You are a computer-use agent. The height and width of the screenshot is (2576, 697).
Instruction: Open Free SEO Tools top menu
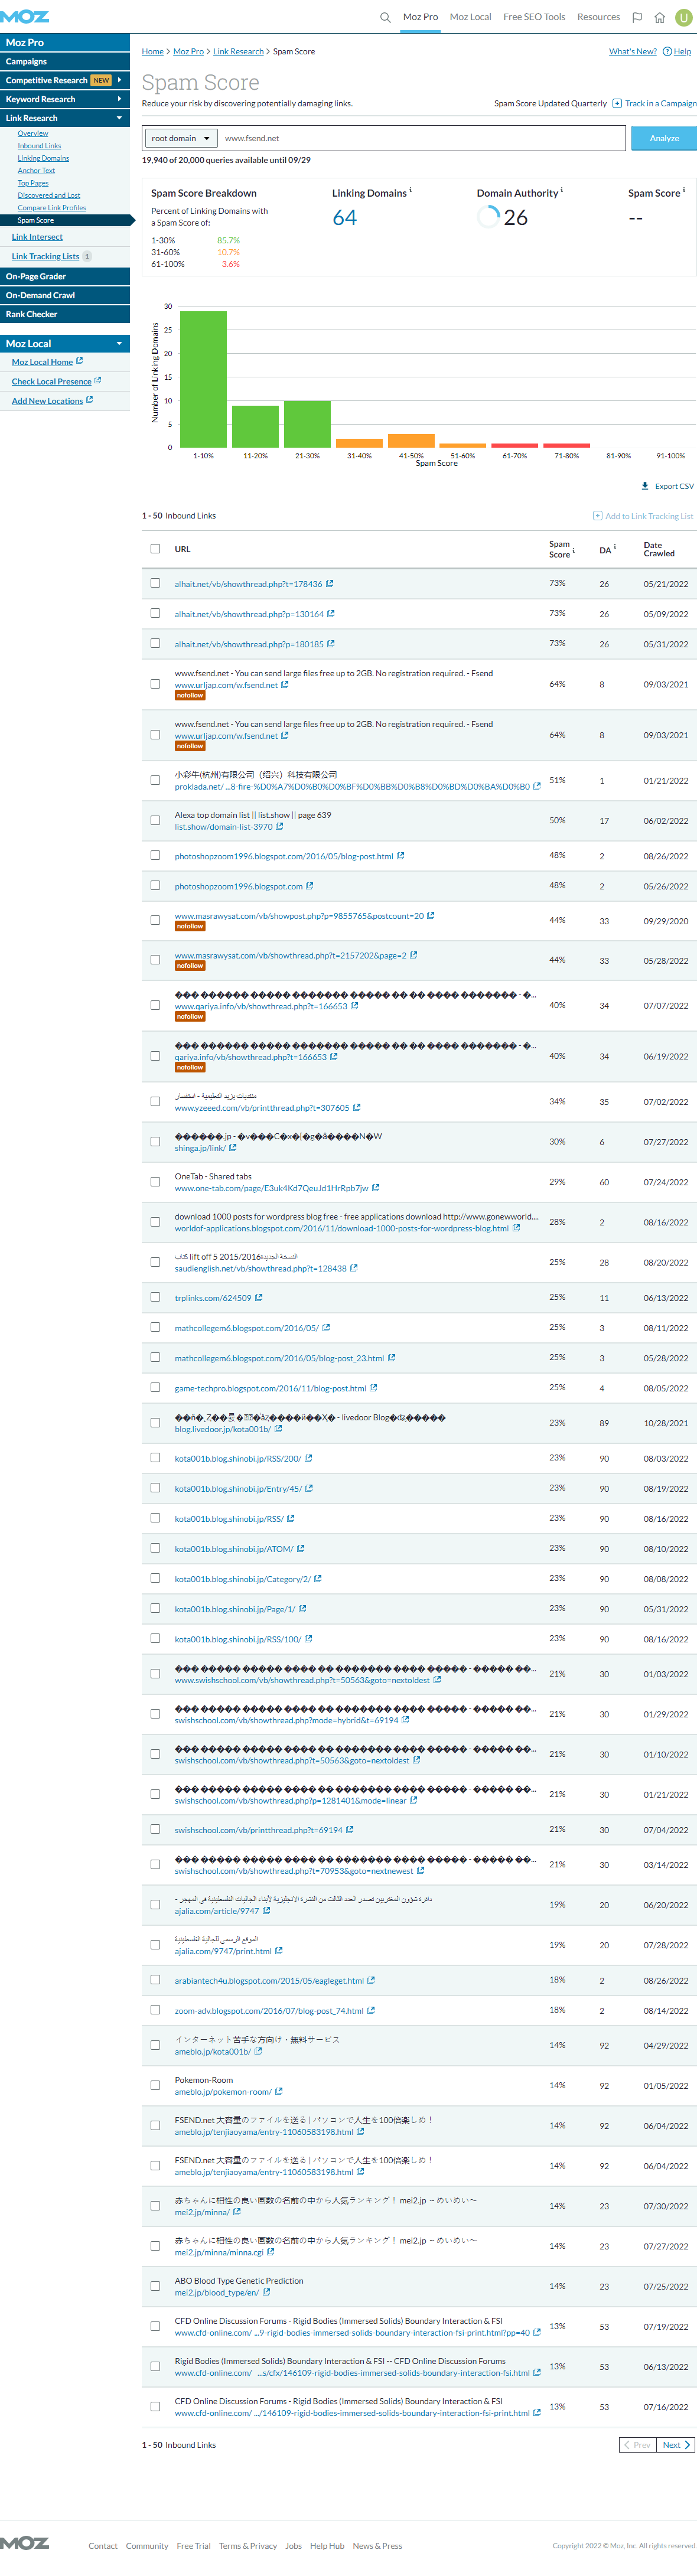(x=534, y=17)
